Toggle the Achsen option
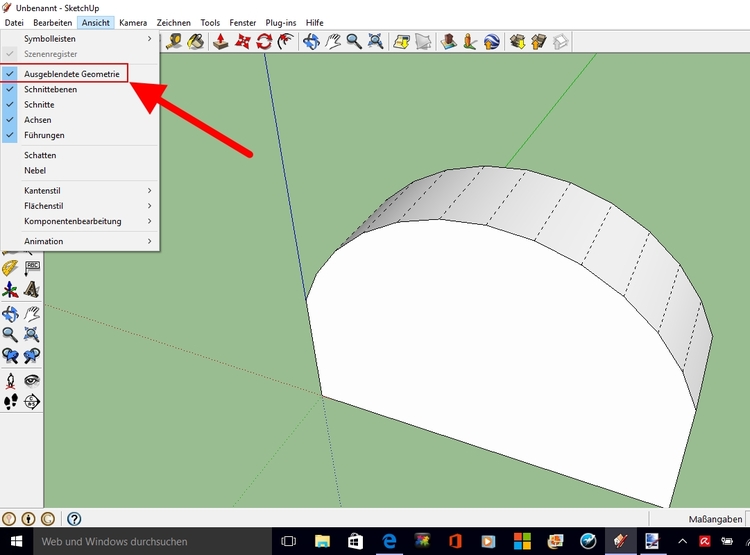This screenshot has height=555, width=750. coord(79,120)
